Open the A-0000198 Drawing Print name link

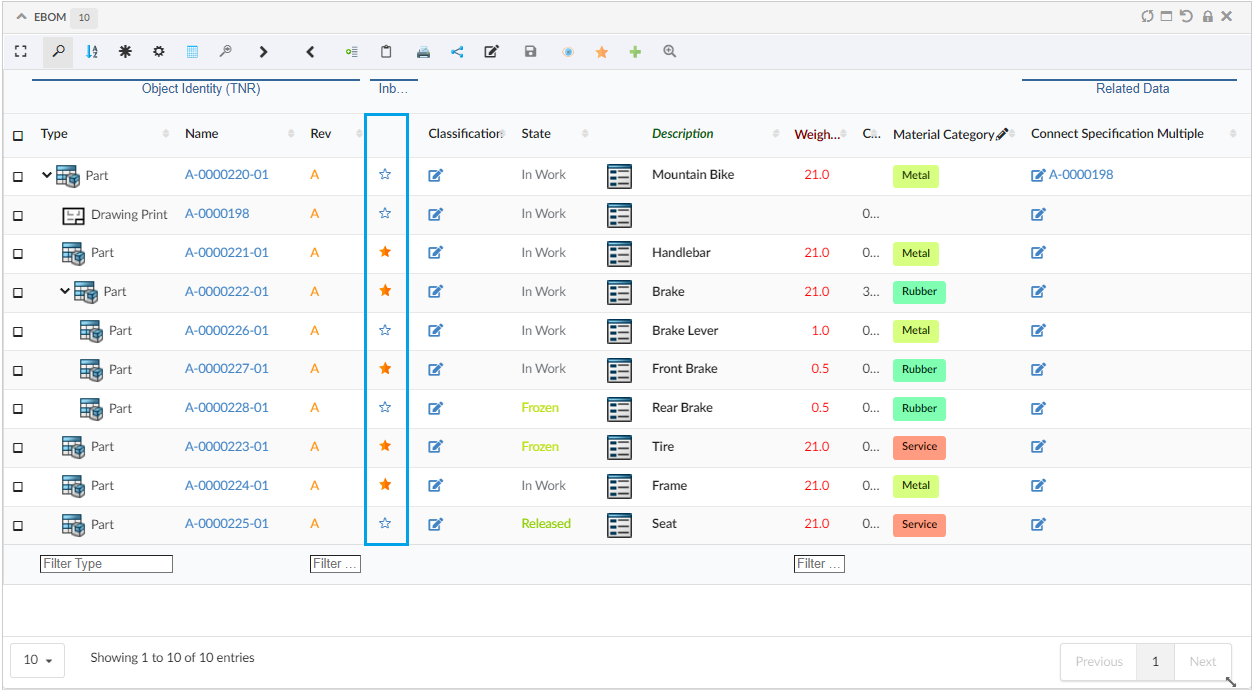[x=217, y=214]
